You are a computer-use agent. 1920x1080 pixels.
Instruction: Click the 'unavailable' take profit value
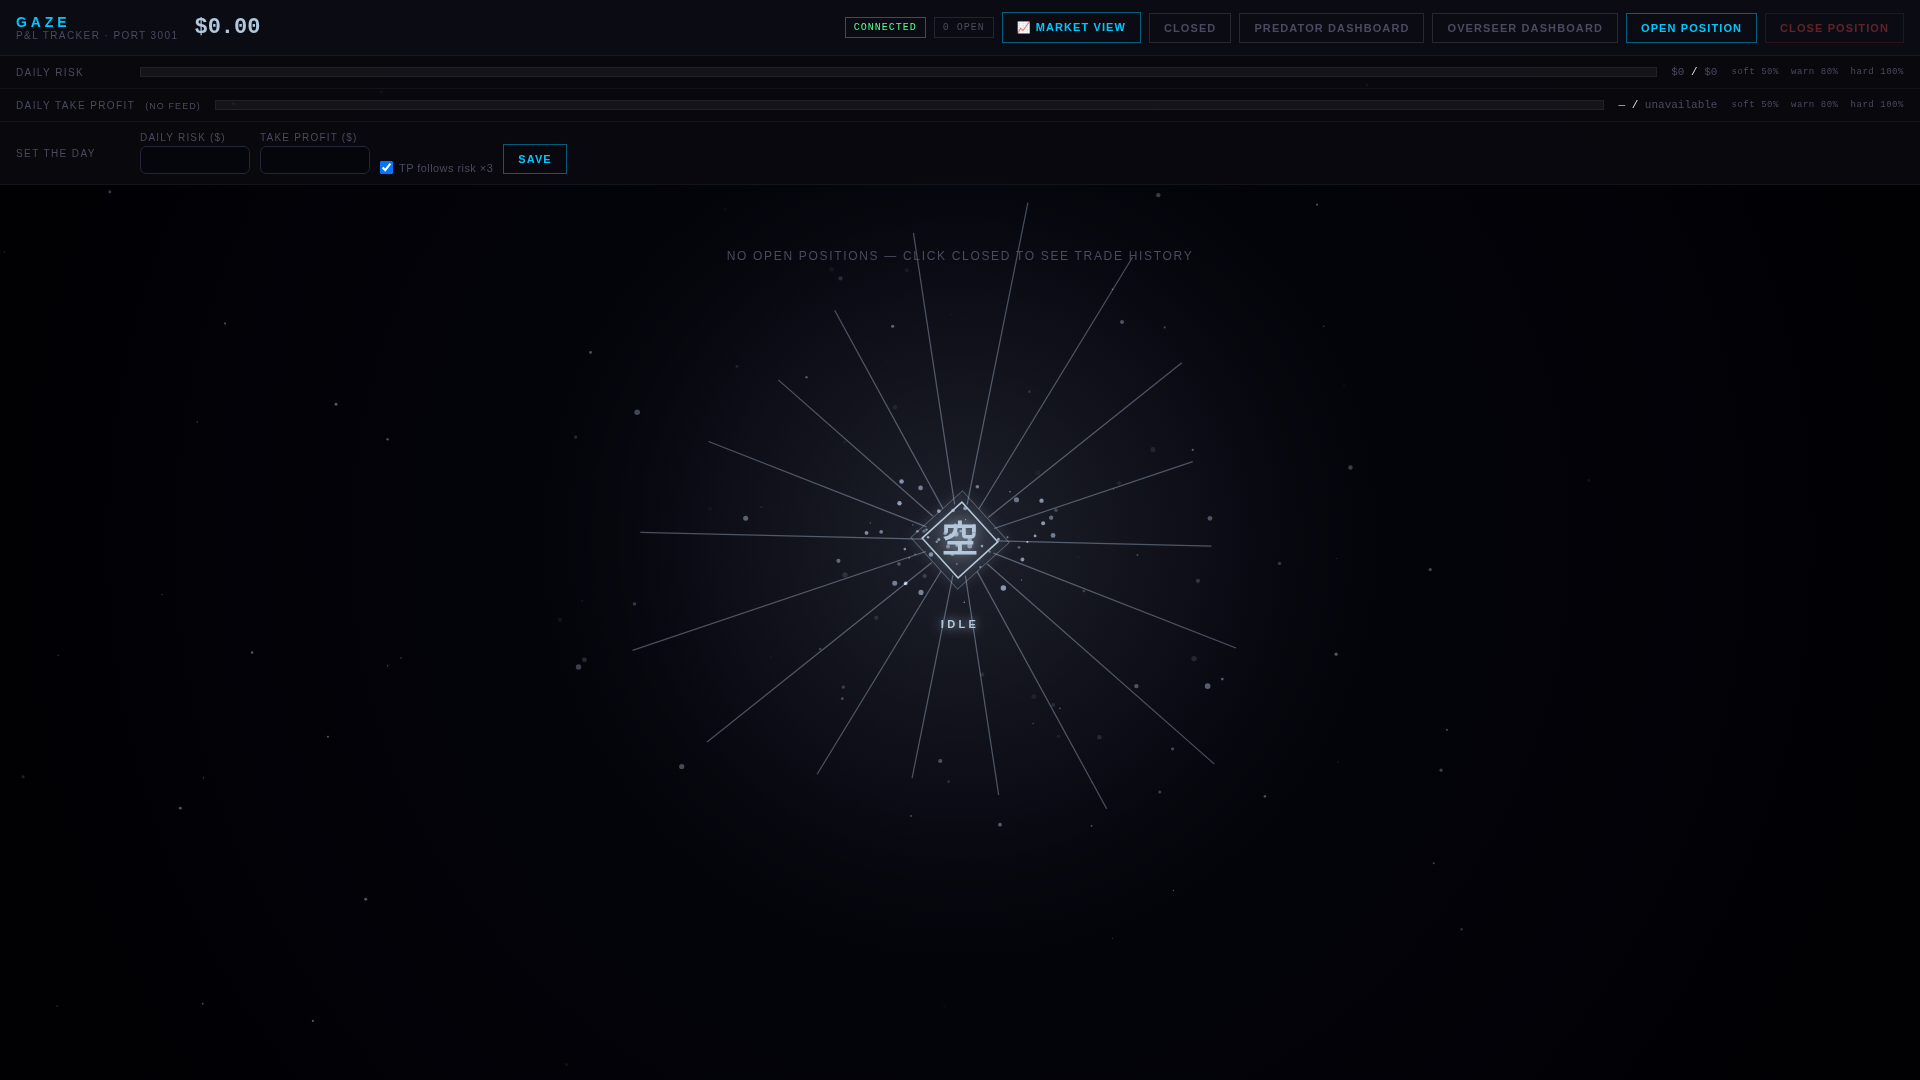(1681, 105)
